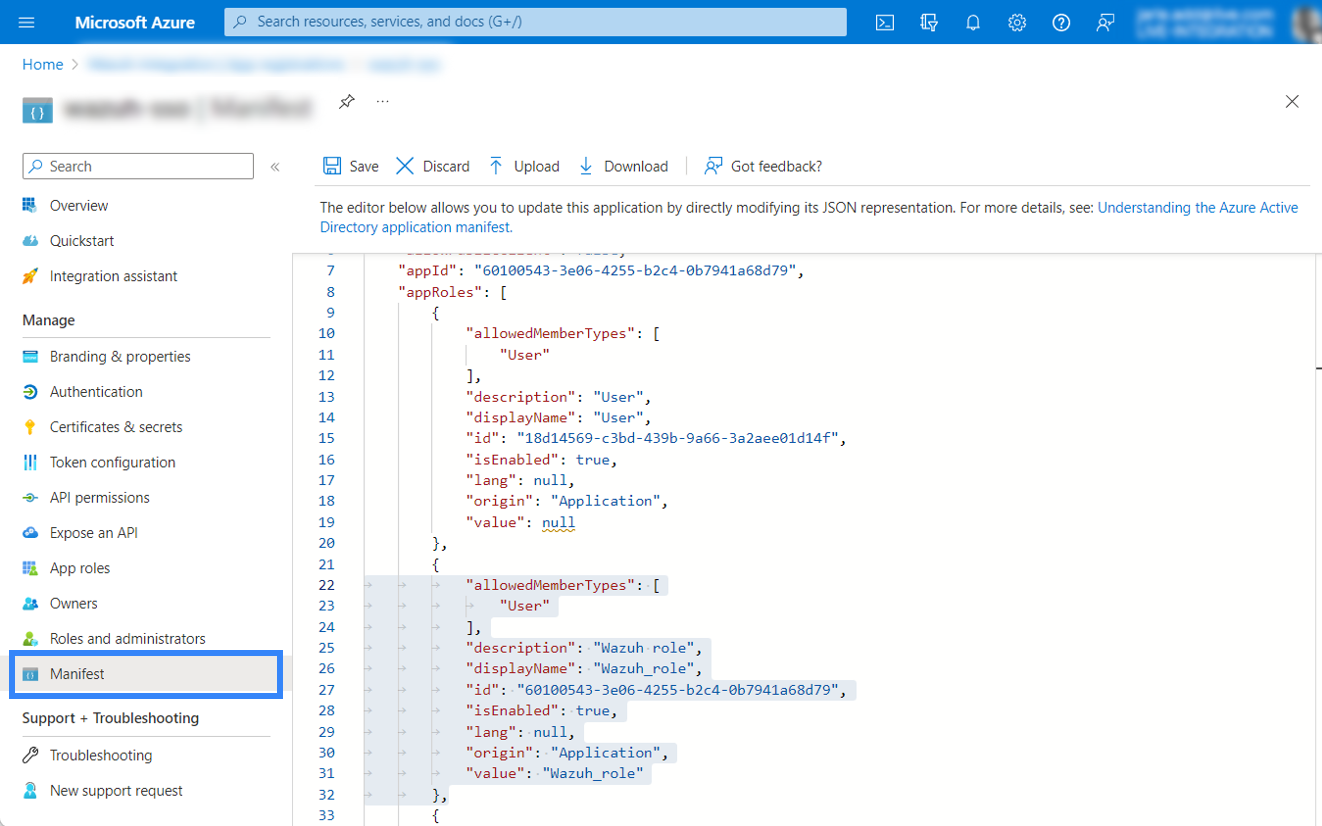Open Authentication settings

96,392
